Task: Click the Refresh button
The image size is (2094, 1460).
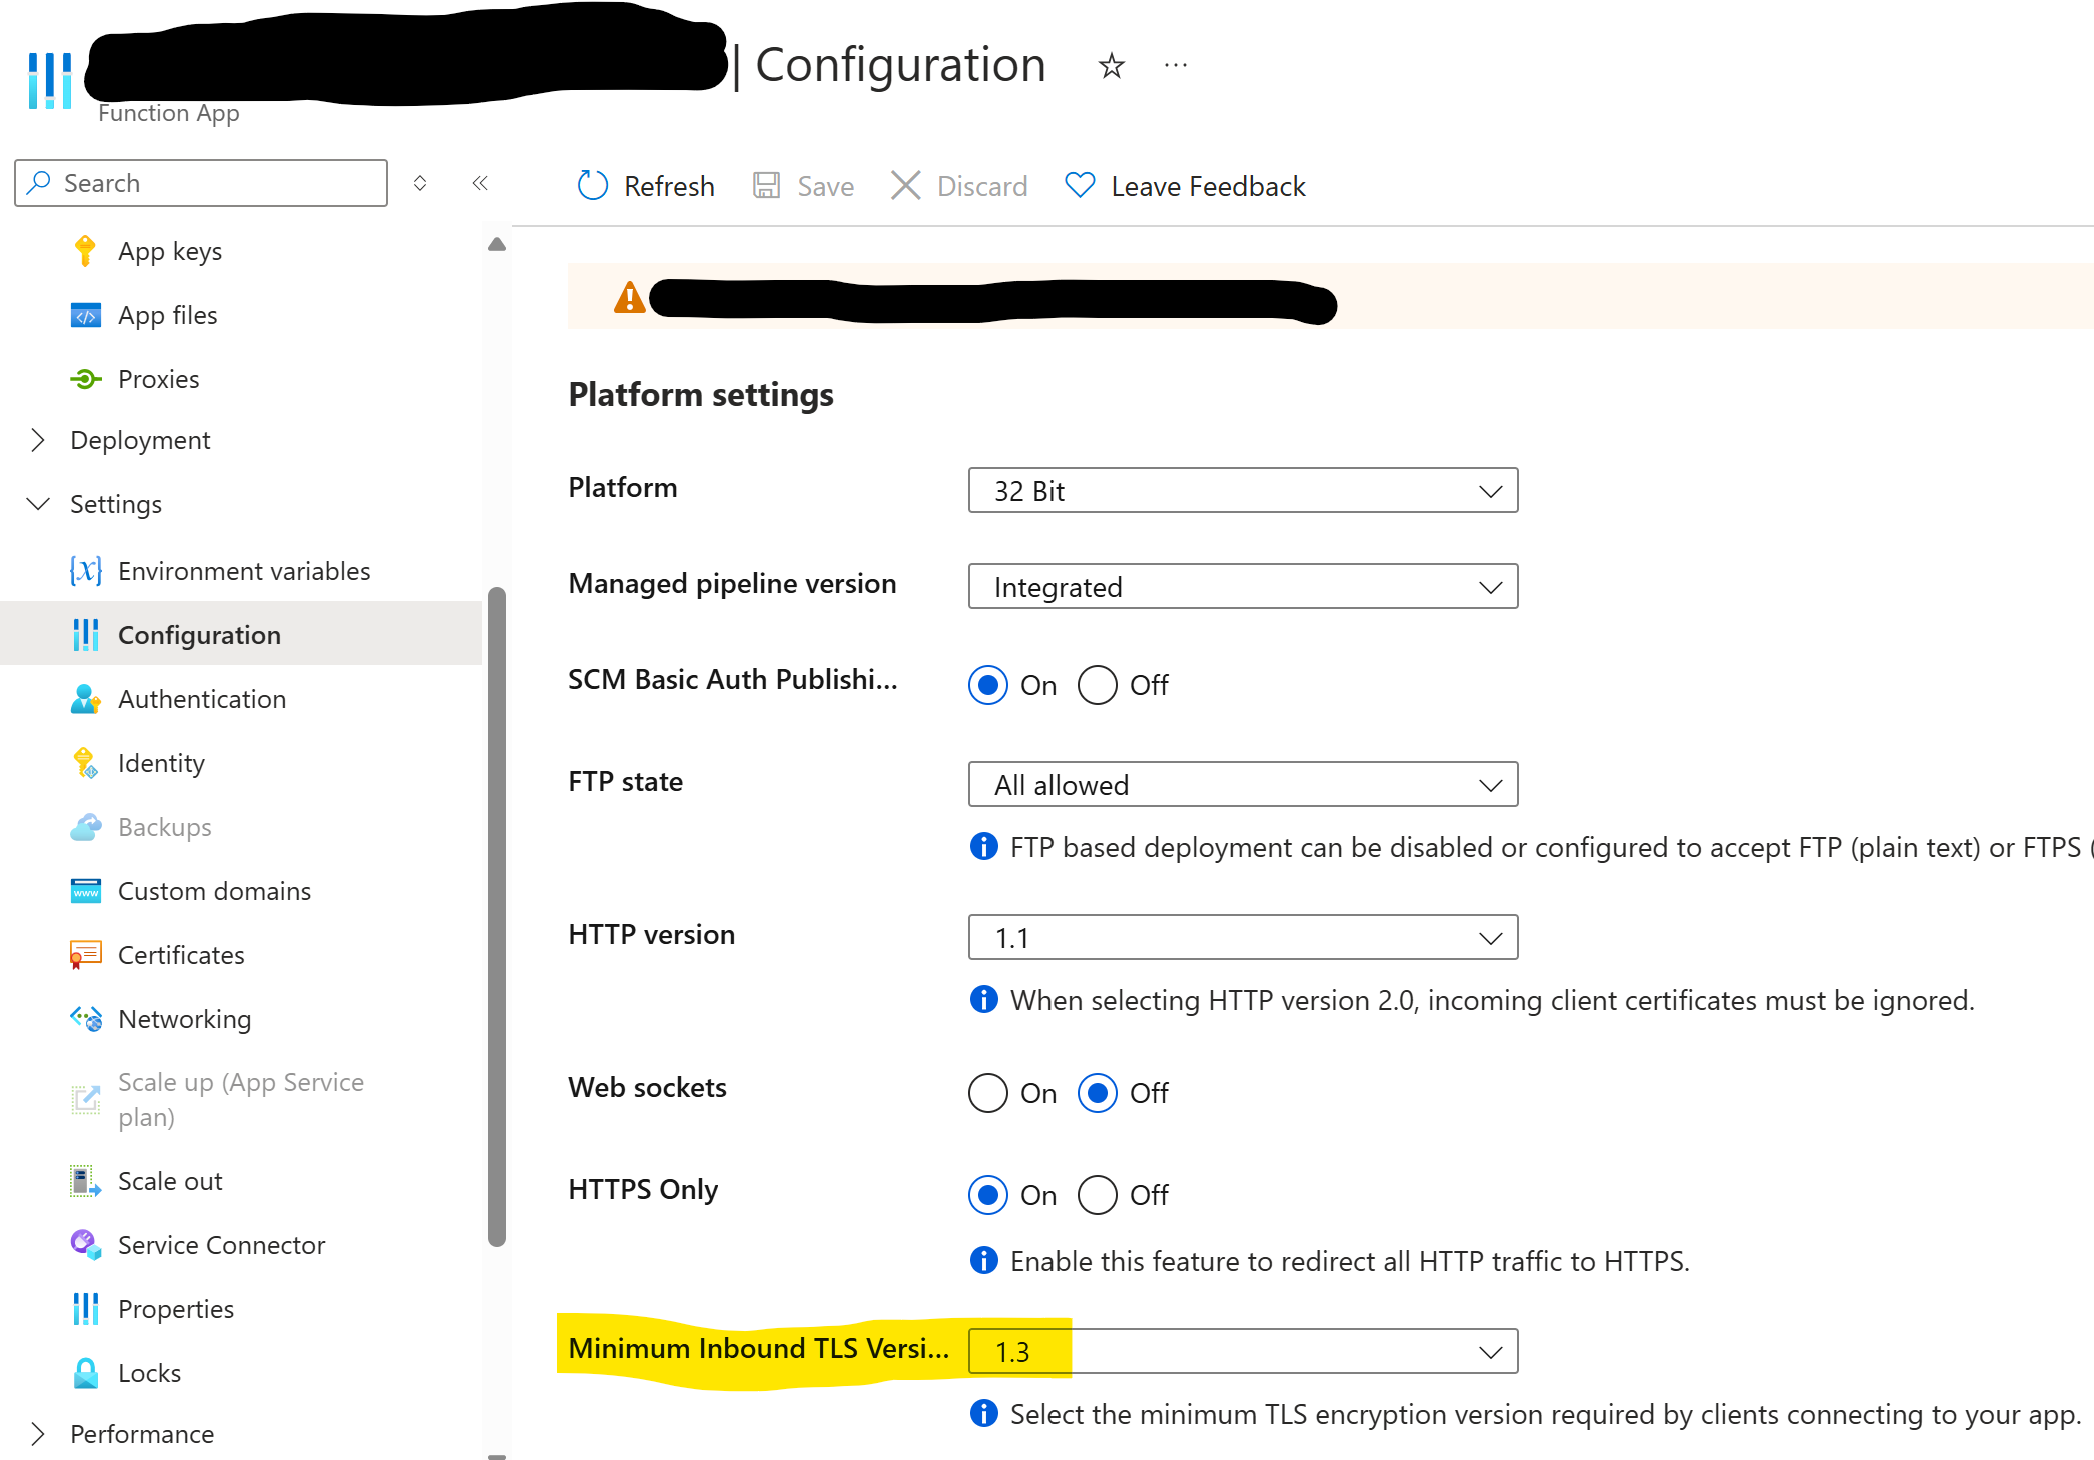Action: coord(644,186)
